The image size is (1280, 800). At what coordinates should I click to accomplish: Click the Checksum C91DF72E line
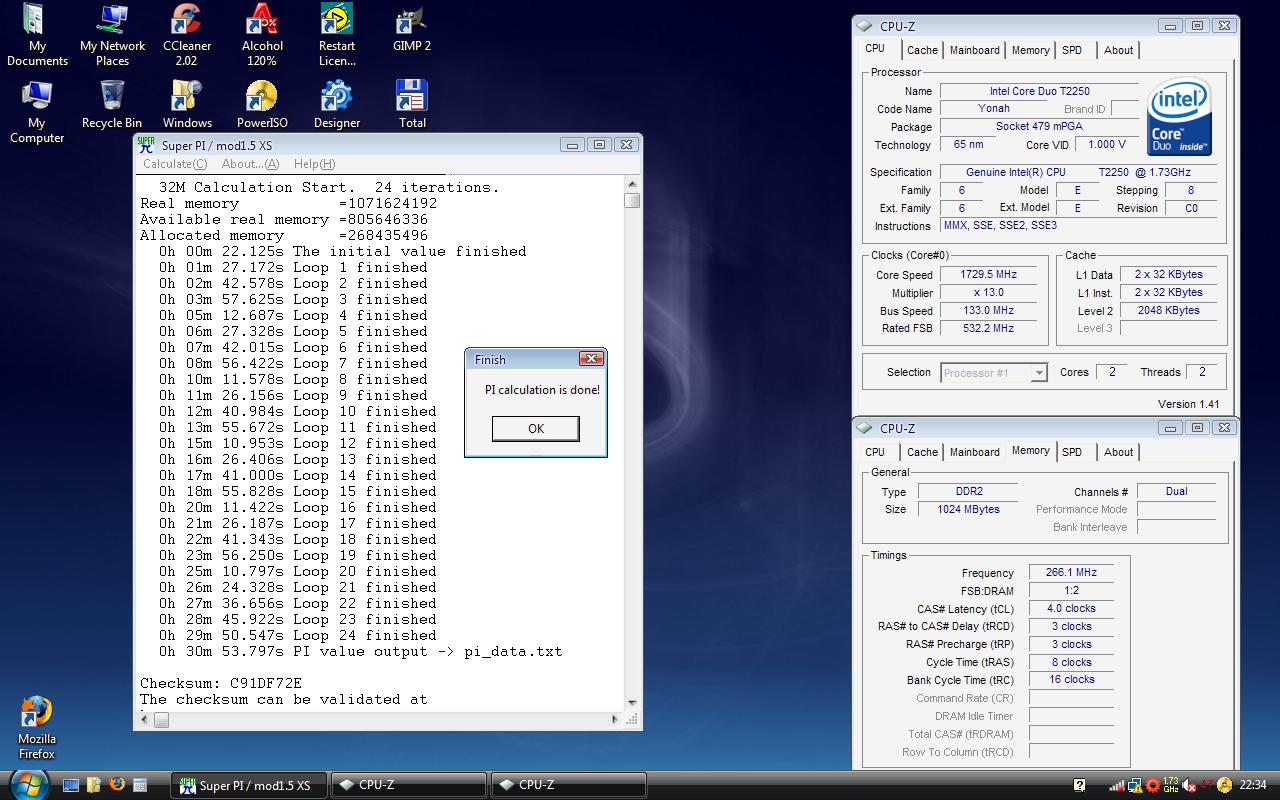coord(221,683)
